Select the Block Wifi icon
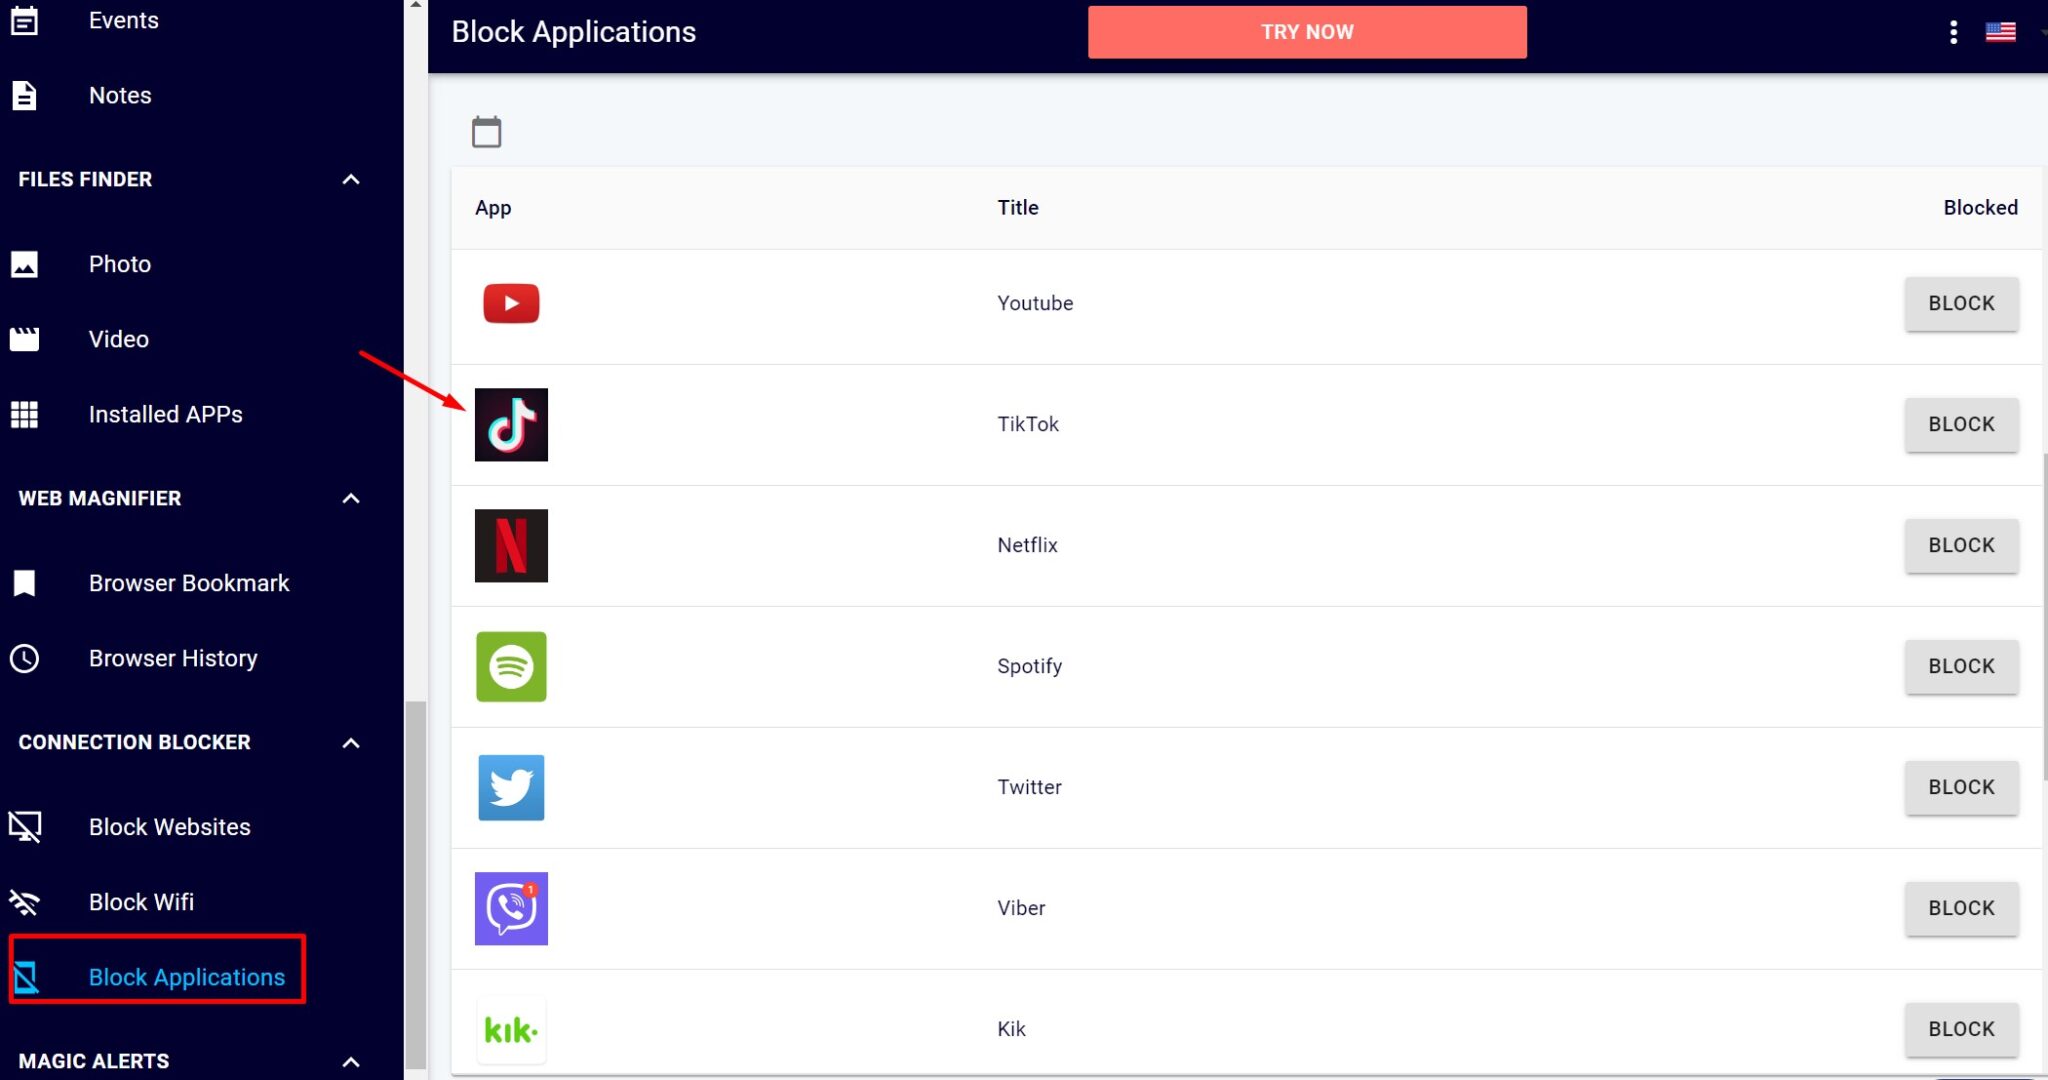2048x1080 pixels. [x=24, y=902]
